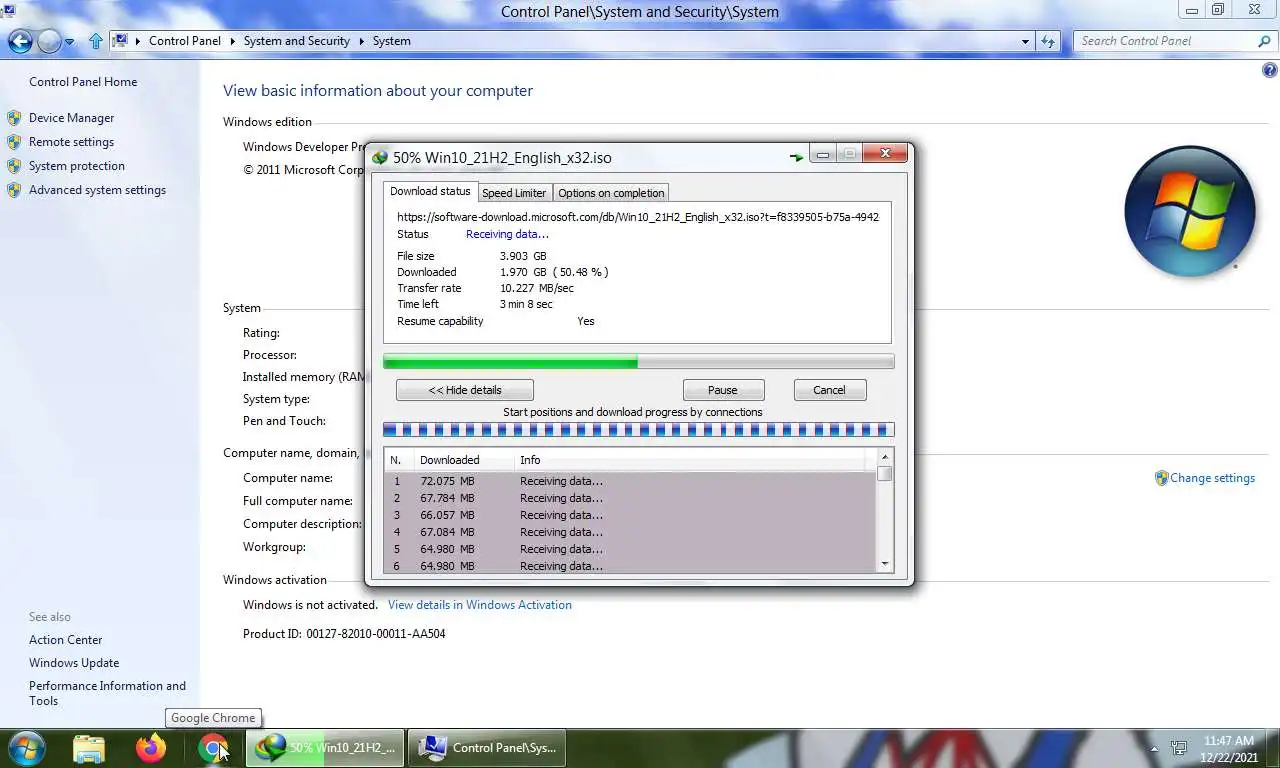Launch Google Chrome from taskbar
The image size is (1280, 768).
click(x=213, y=748)
